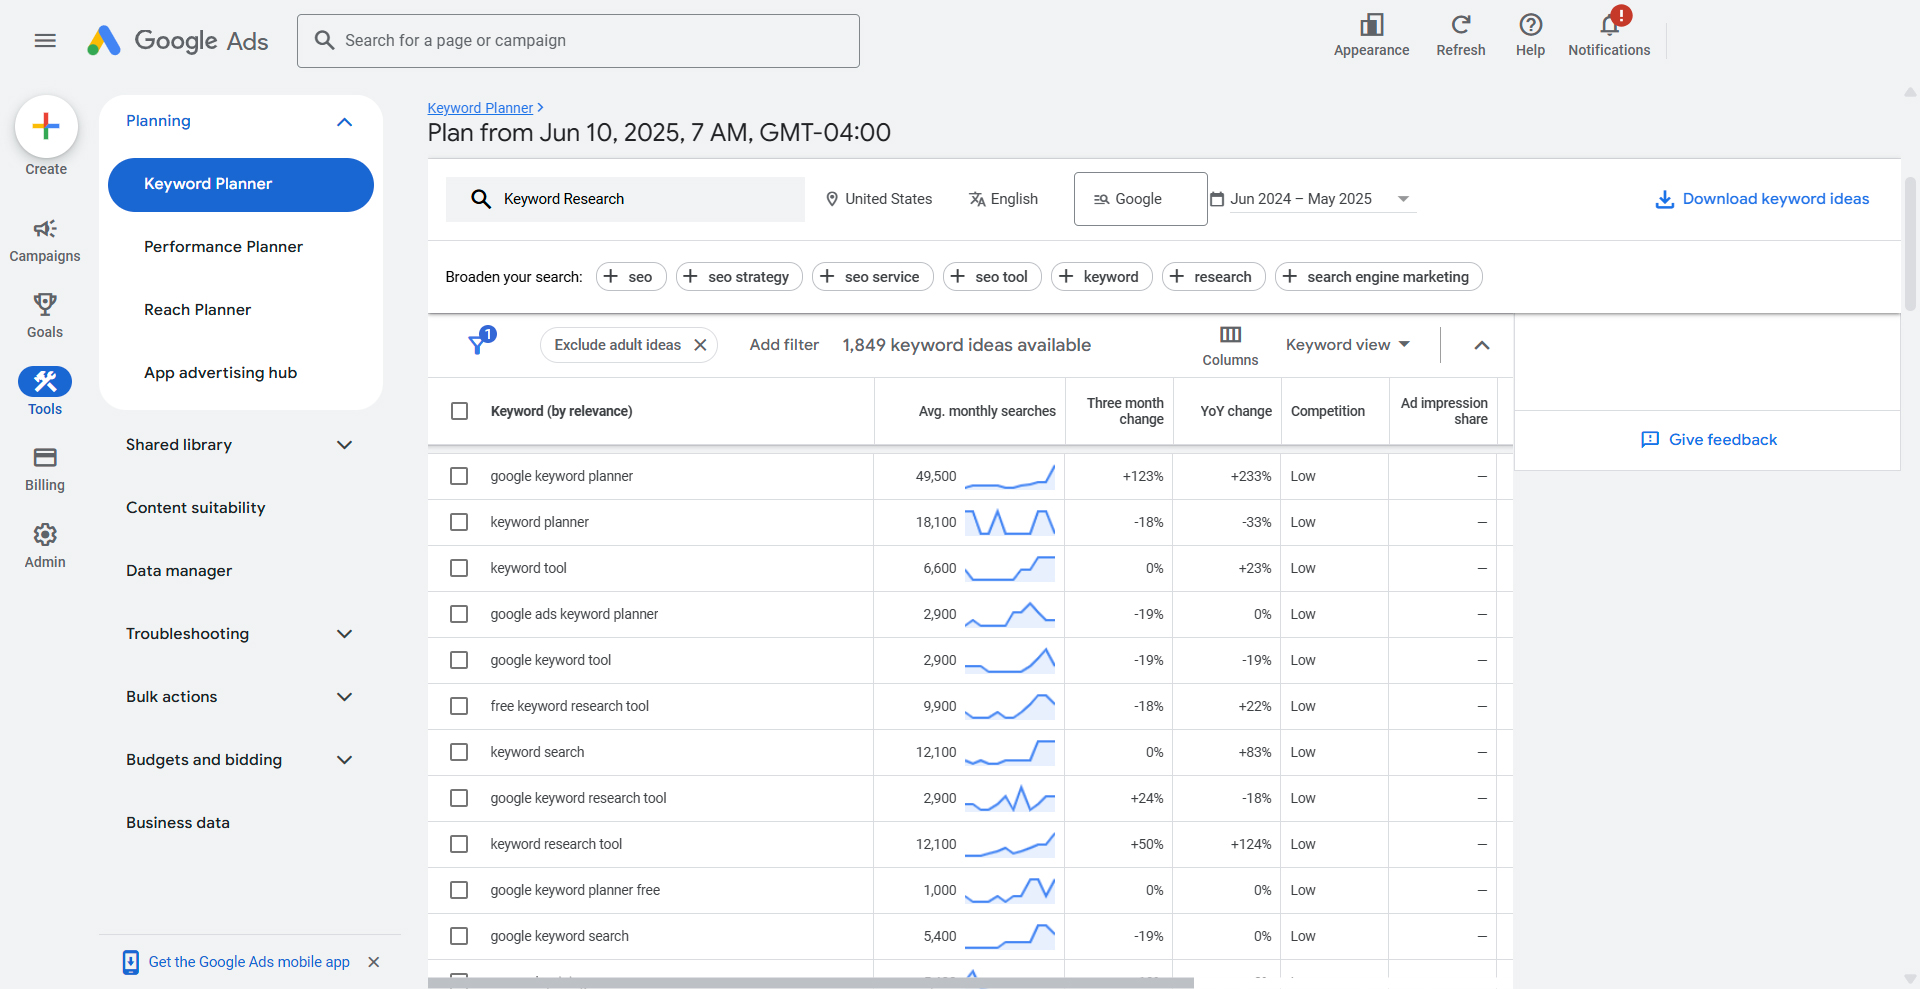Viewport: 1920px width, 989px height.
Task: Click the download arrow icon beside Download keyword ideas
Action: tap(1664, 199)
